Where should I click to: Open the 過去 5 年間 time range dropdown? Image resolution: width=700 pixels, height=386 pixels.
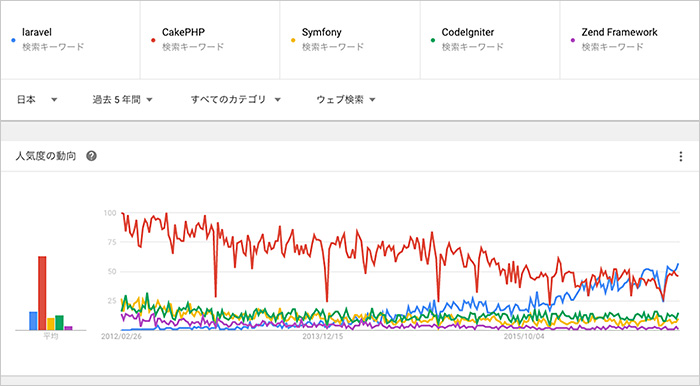tap(122, 100)
